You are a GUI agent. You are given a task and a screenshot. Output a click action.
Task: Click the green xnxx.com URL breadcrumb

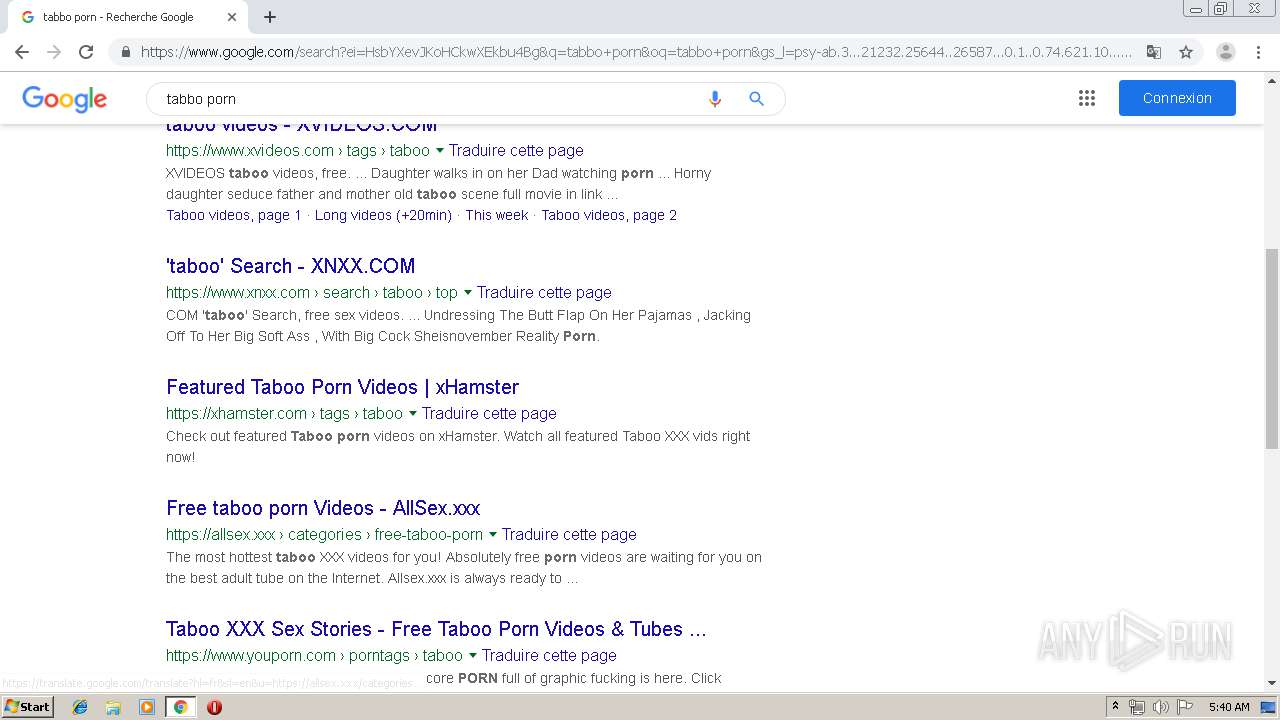click(x=312, y=293)
